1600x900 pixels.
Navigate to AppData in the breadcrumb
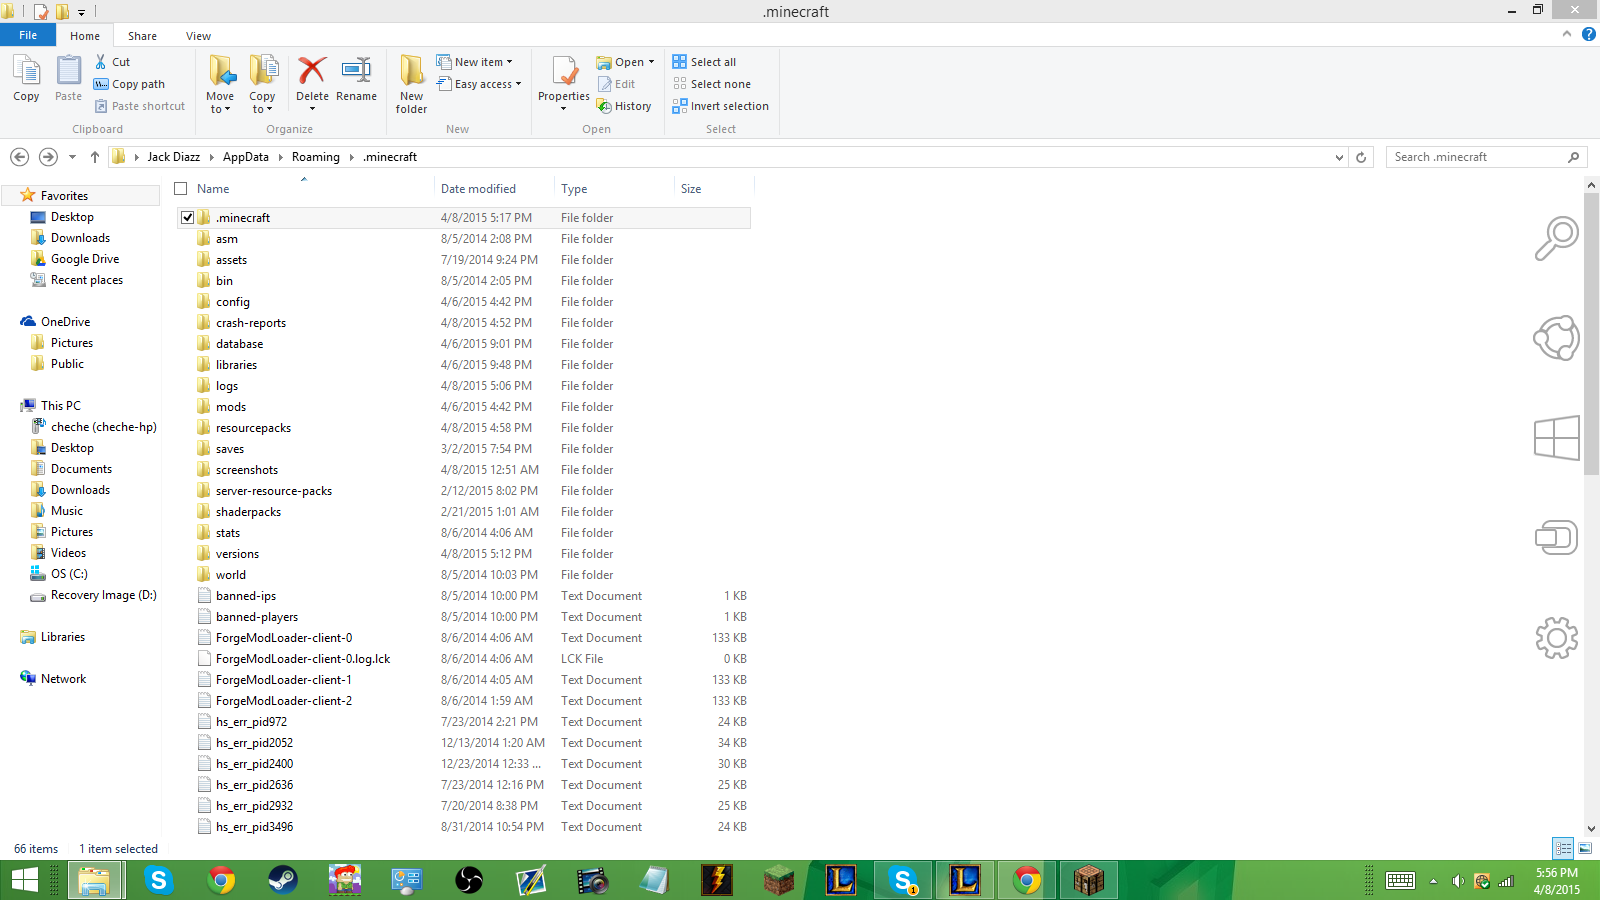pyautogui.click(x=246, y=157)
